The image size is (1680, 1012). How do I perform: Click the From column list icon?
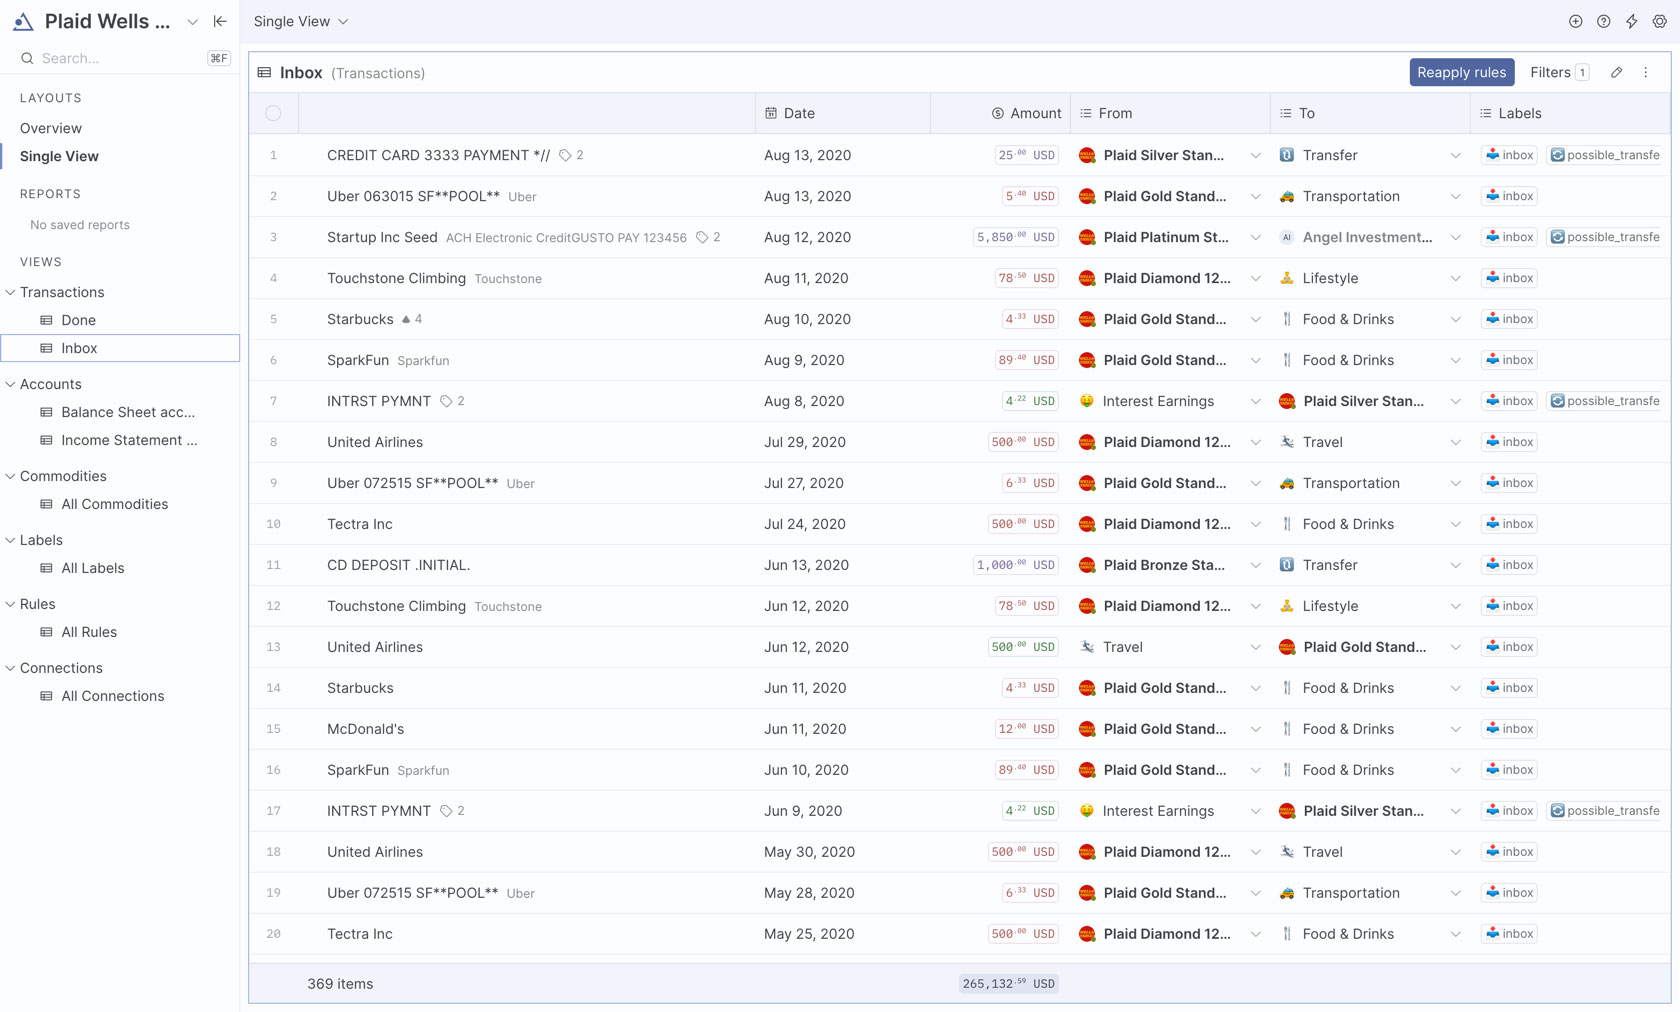[1085, 113]
